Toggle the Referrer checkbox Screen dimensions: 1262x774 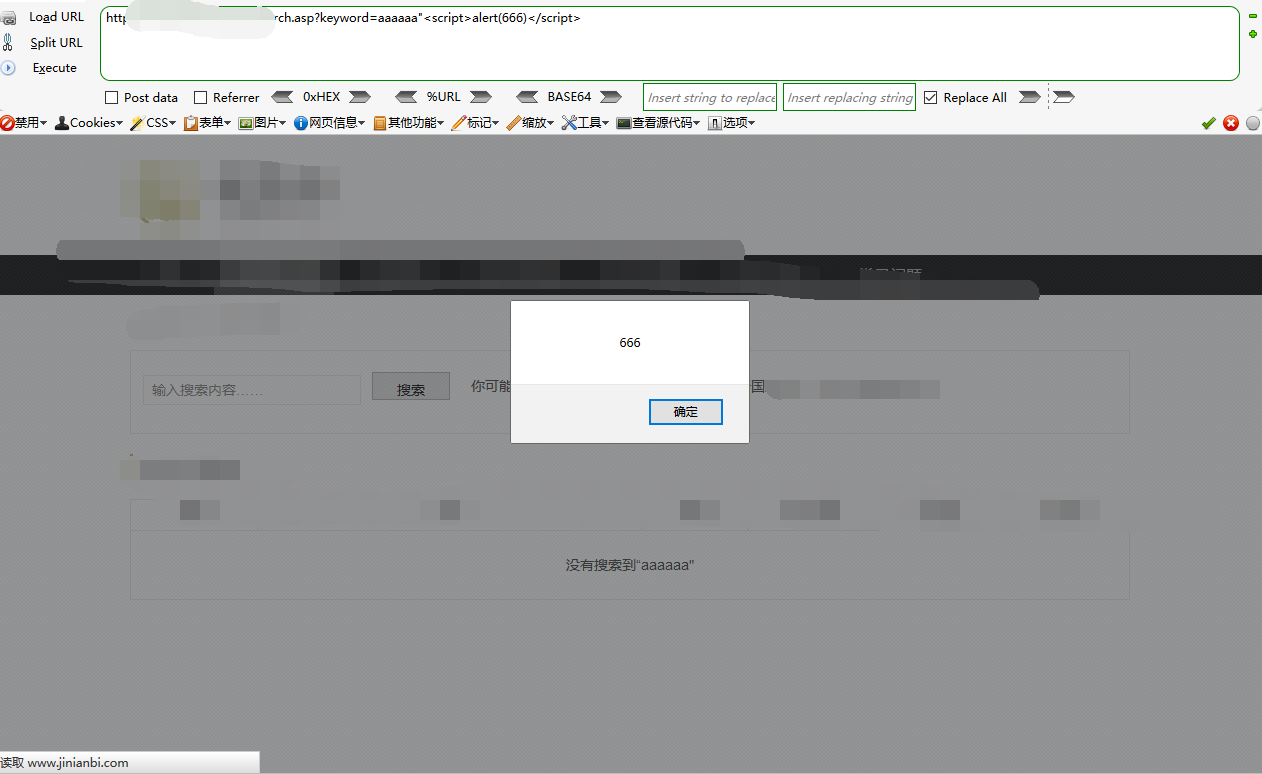click(x=200, y=98)
